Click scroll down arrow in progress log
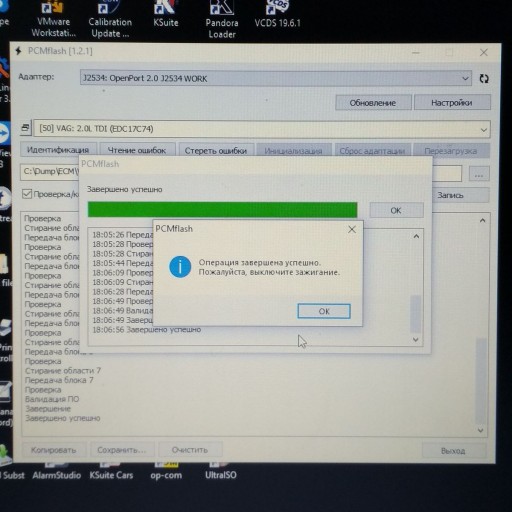 click(x=416, y=339)
